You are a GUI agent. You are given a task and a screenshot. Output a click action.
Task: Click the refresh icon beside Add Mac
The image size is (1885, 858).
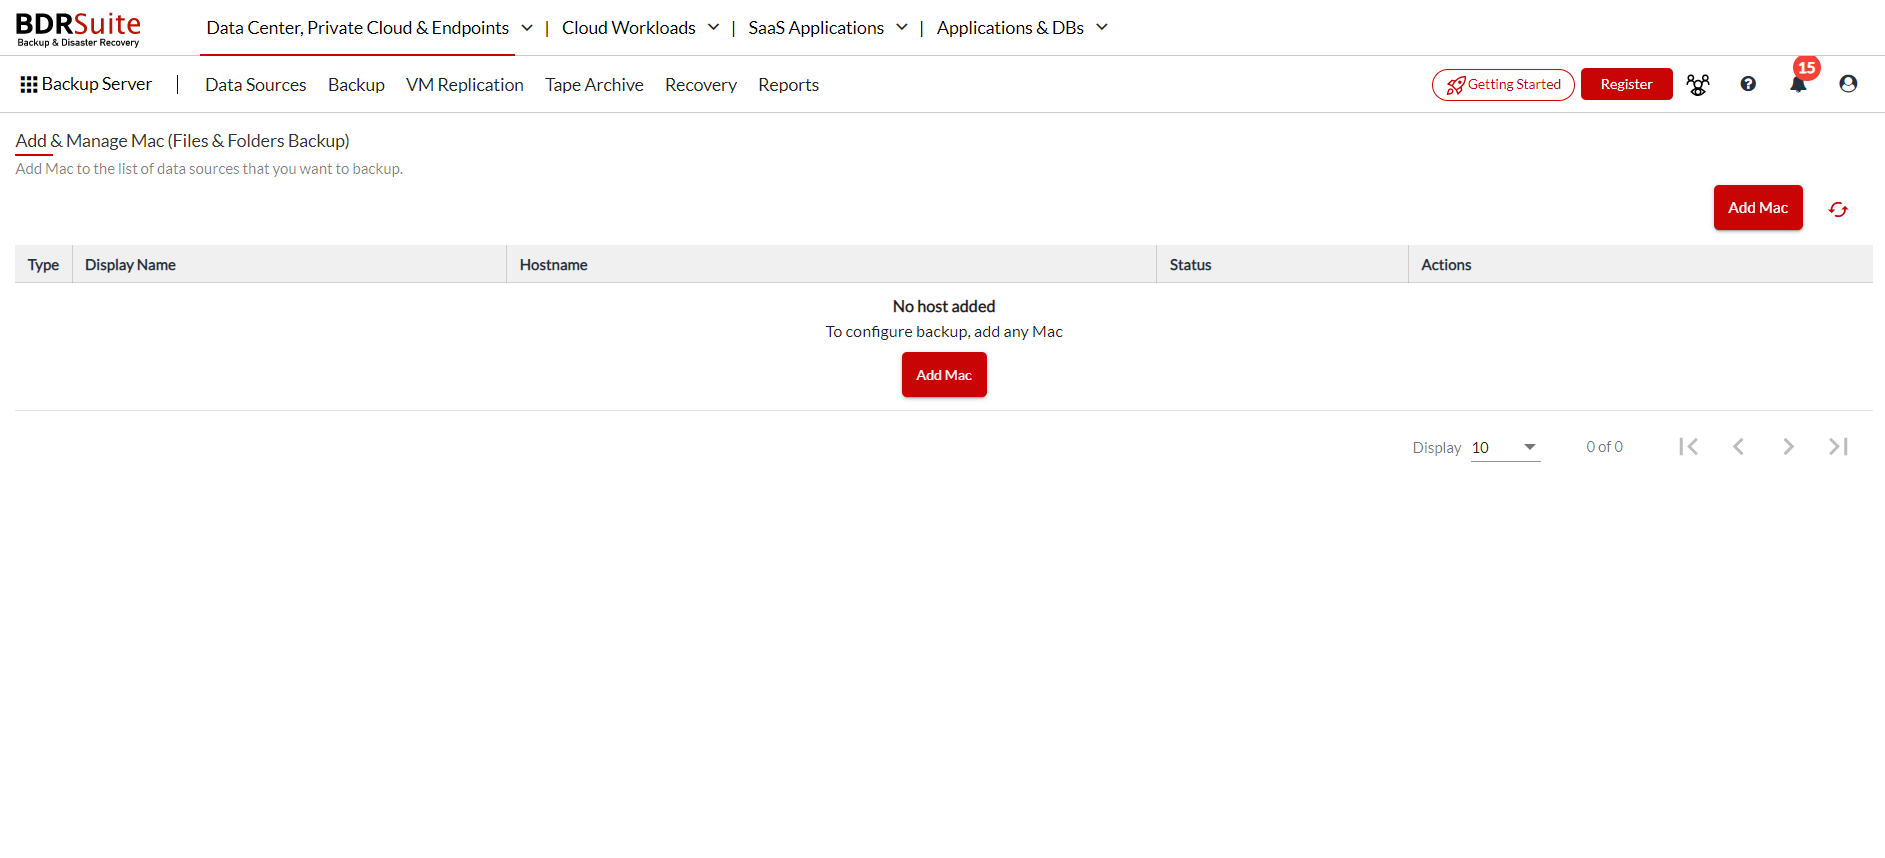click(x=1838, y=209)
